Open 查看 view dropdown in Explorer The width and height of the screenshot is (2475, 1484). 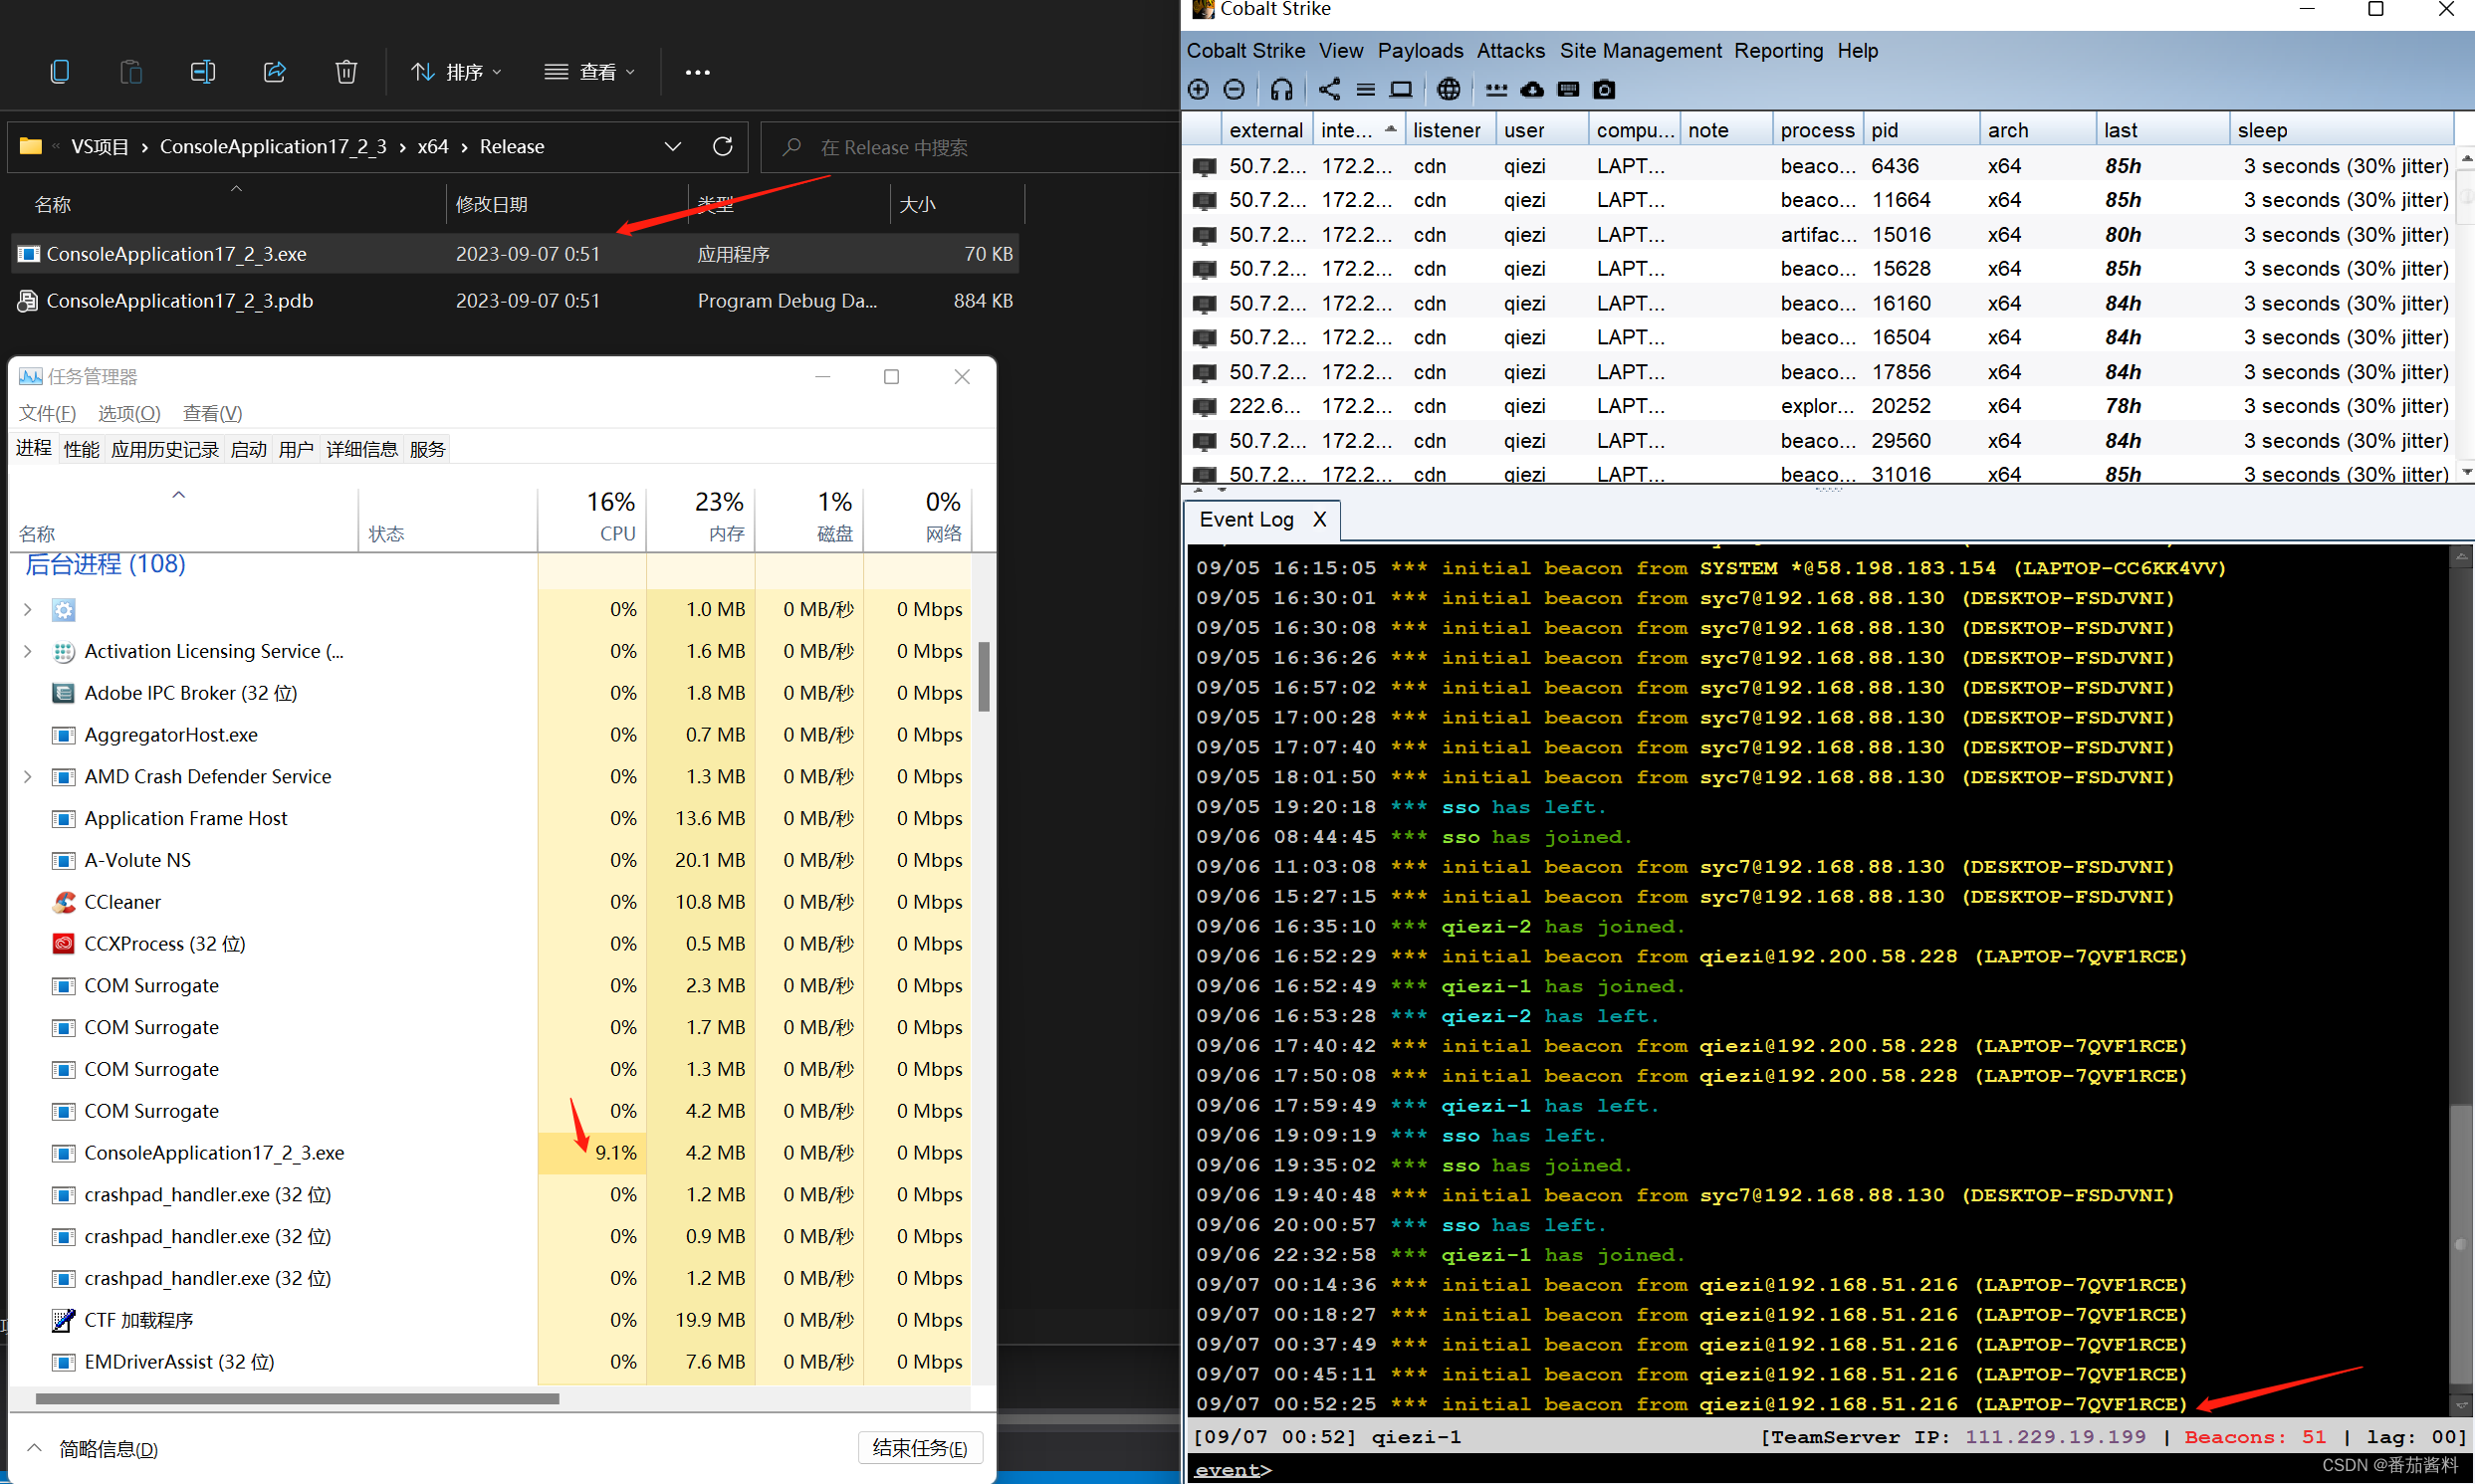click(590, 72)
